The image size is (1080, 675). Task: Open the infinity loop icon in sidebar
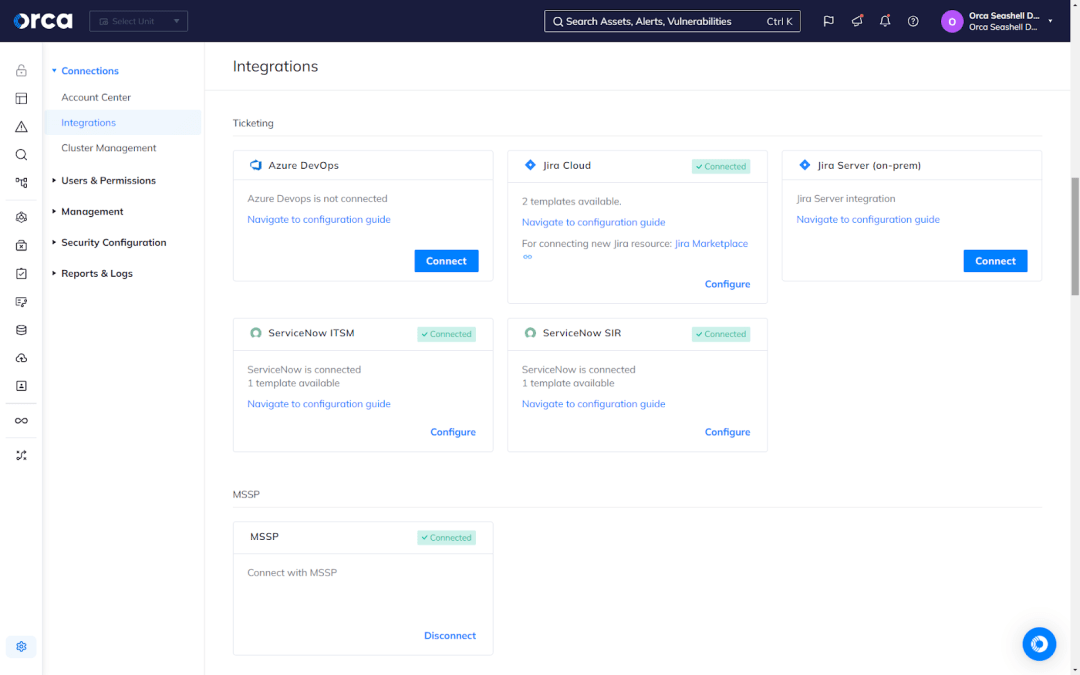coord(21,421)
